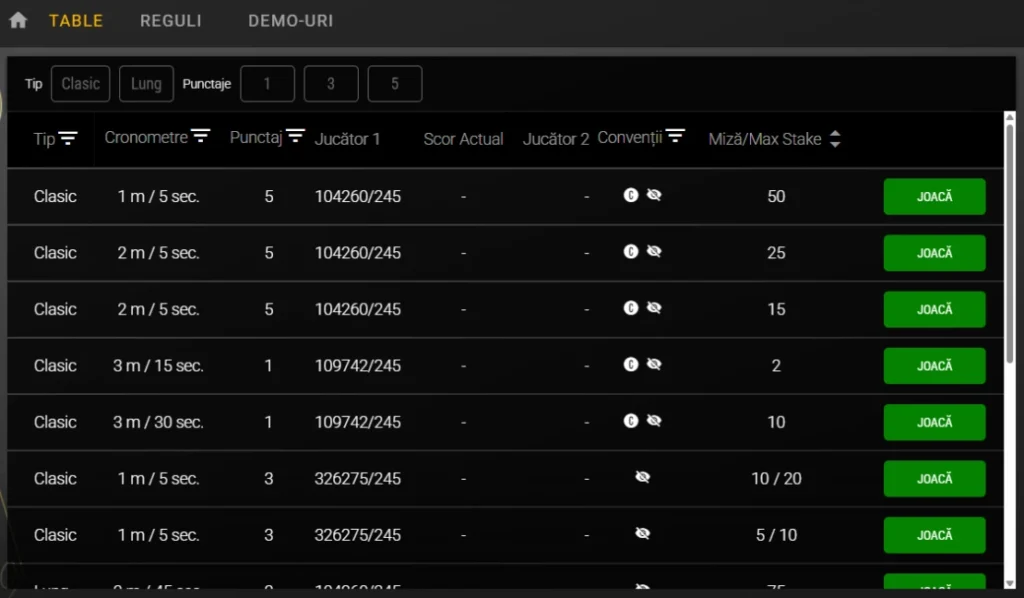Click the cube icon in stake 50 row
1024x598 pixels.
pyautogui.click(x=630, y=195)
